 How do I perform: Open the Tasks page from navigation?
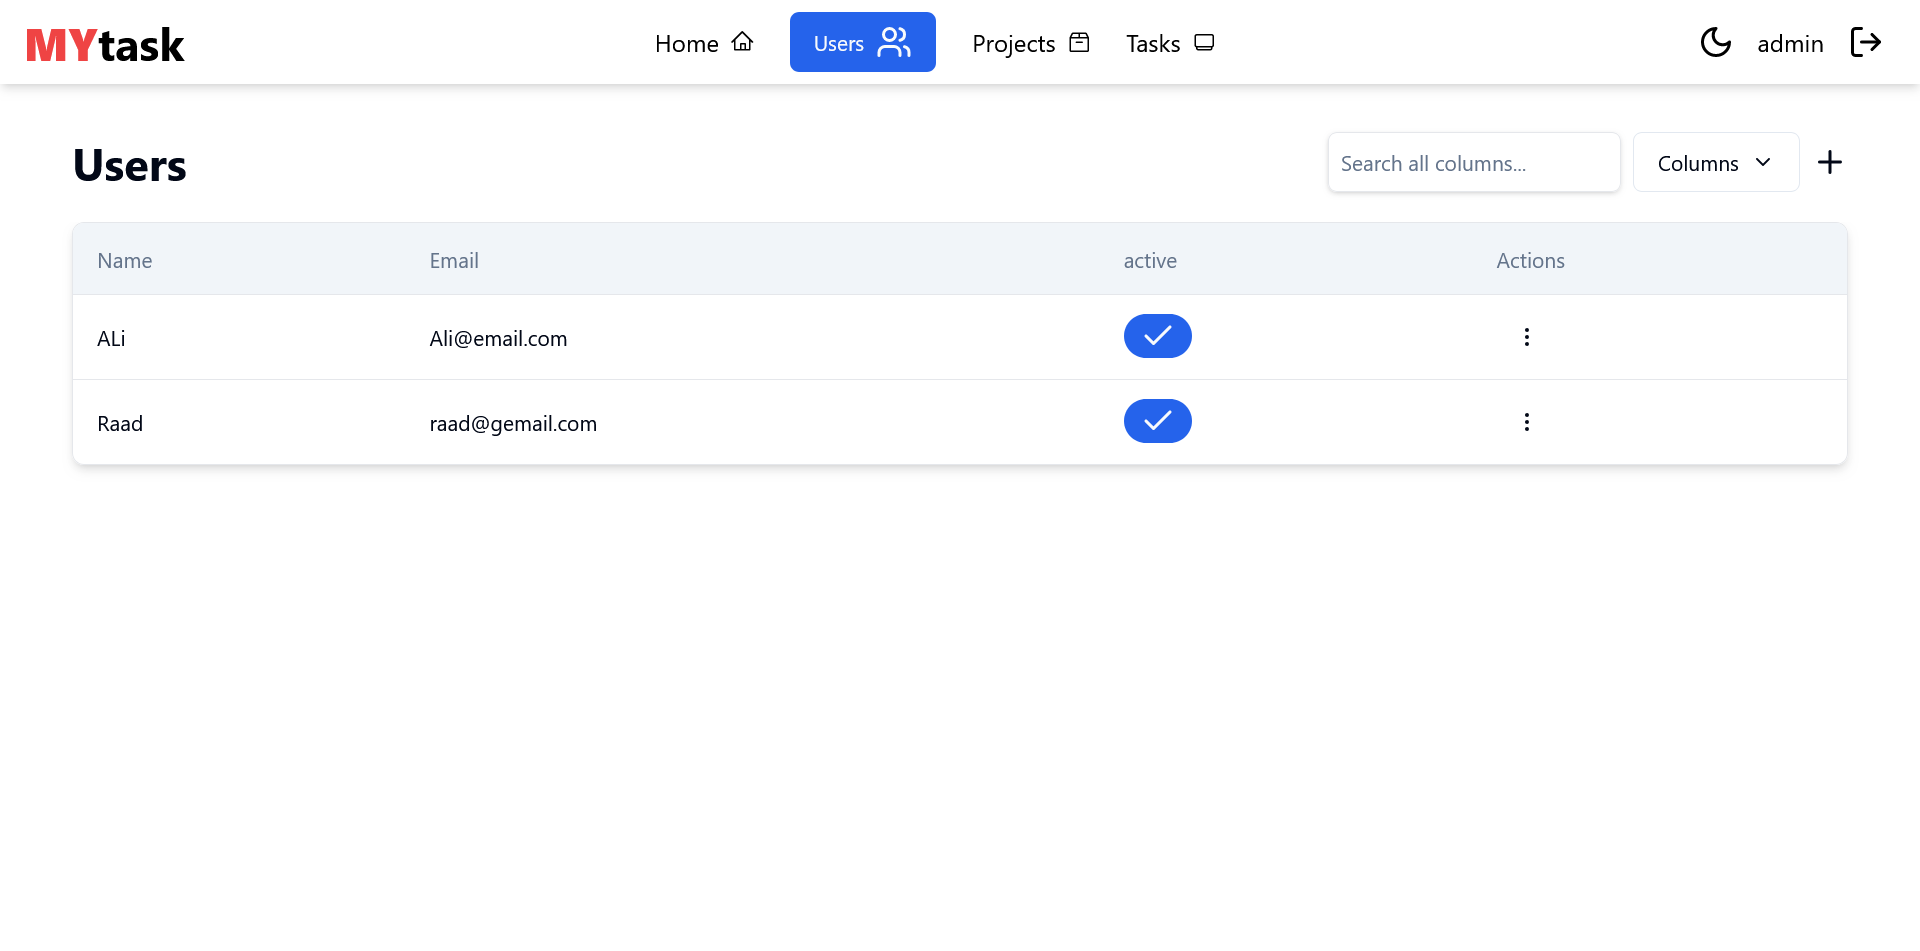point(1169,43)
